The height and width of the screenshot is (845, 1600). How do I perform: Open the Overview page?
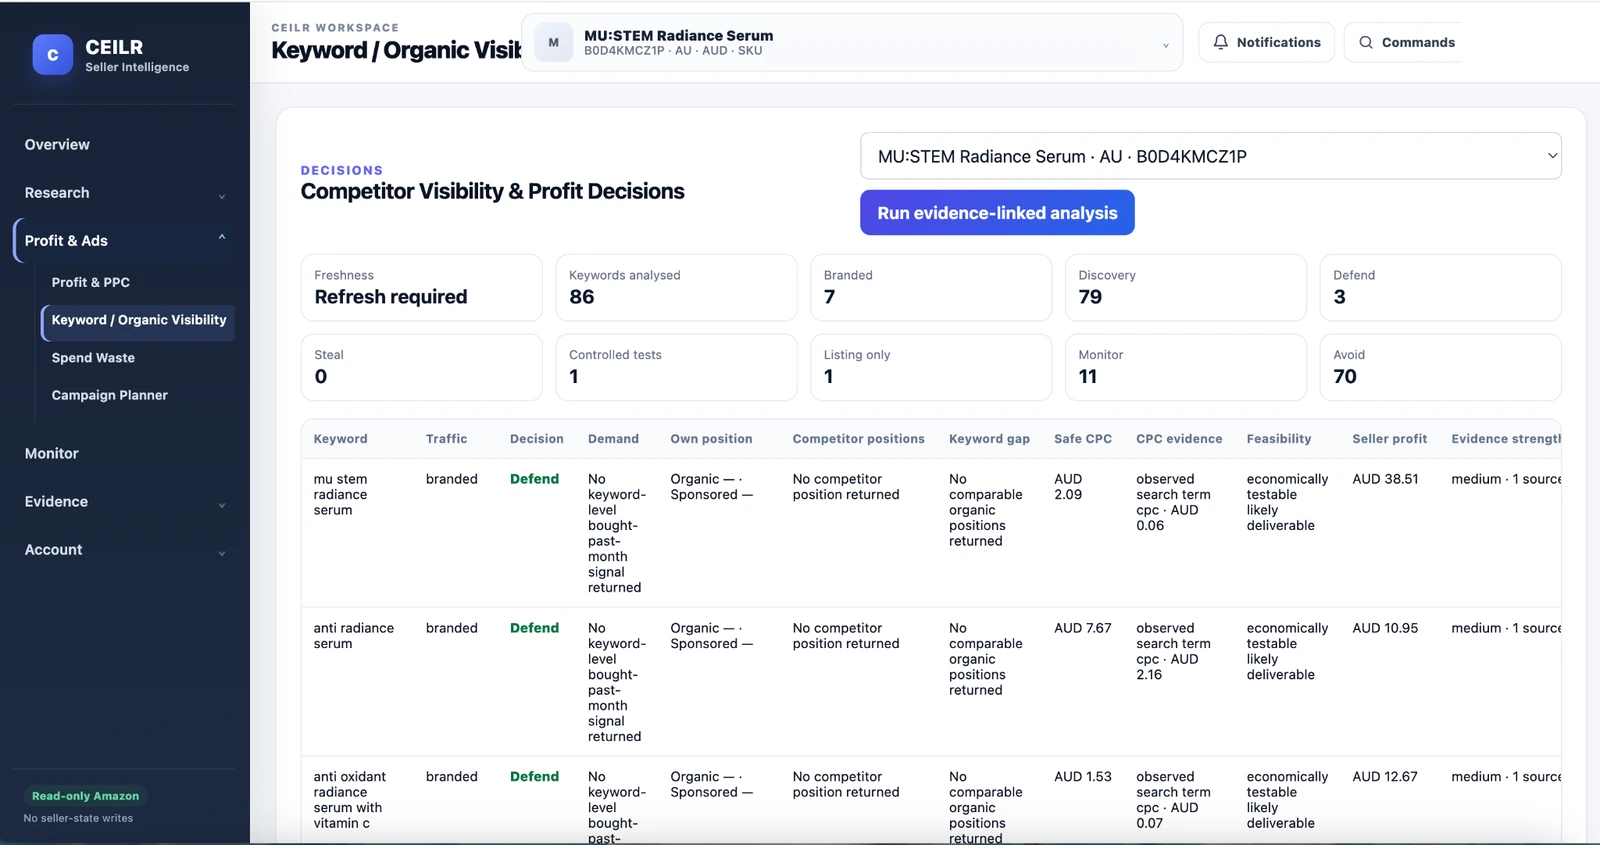[125, 145]
